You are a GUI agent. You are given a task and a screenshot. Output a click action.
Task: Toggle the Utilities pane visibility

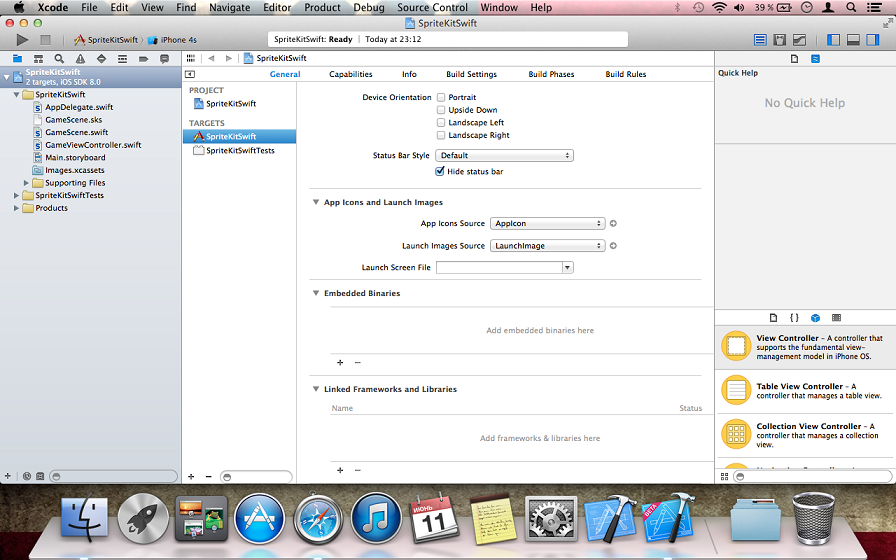[x=873, y=39]
